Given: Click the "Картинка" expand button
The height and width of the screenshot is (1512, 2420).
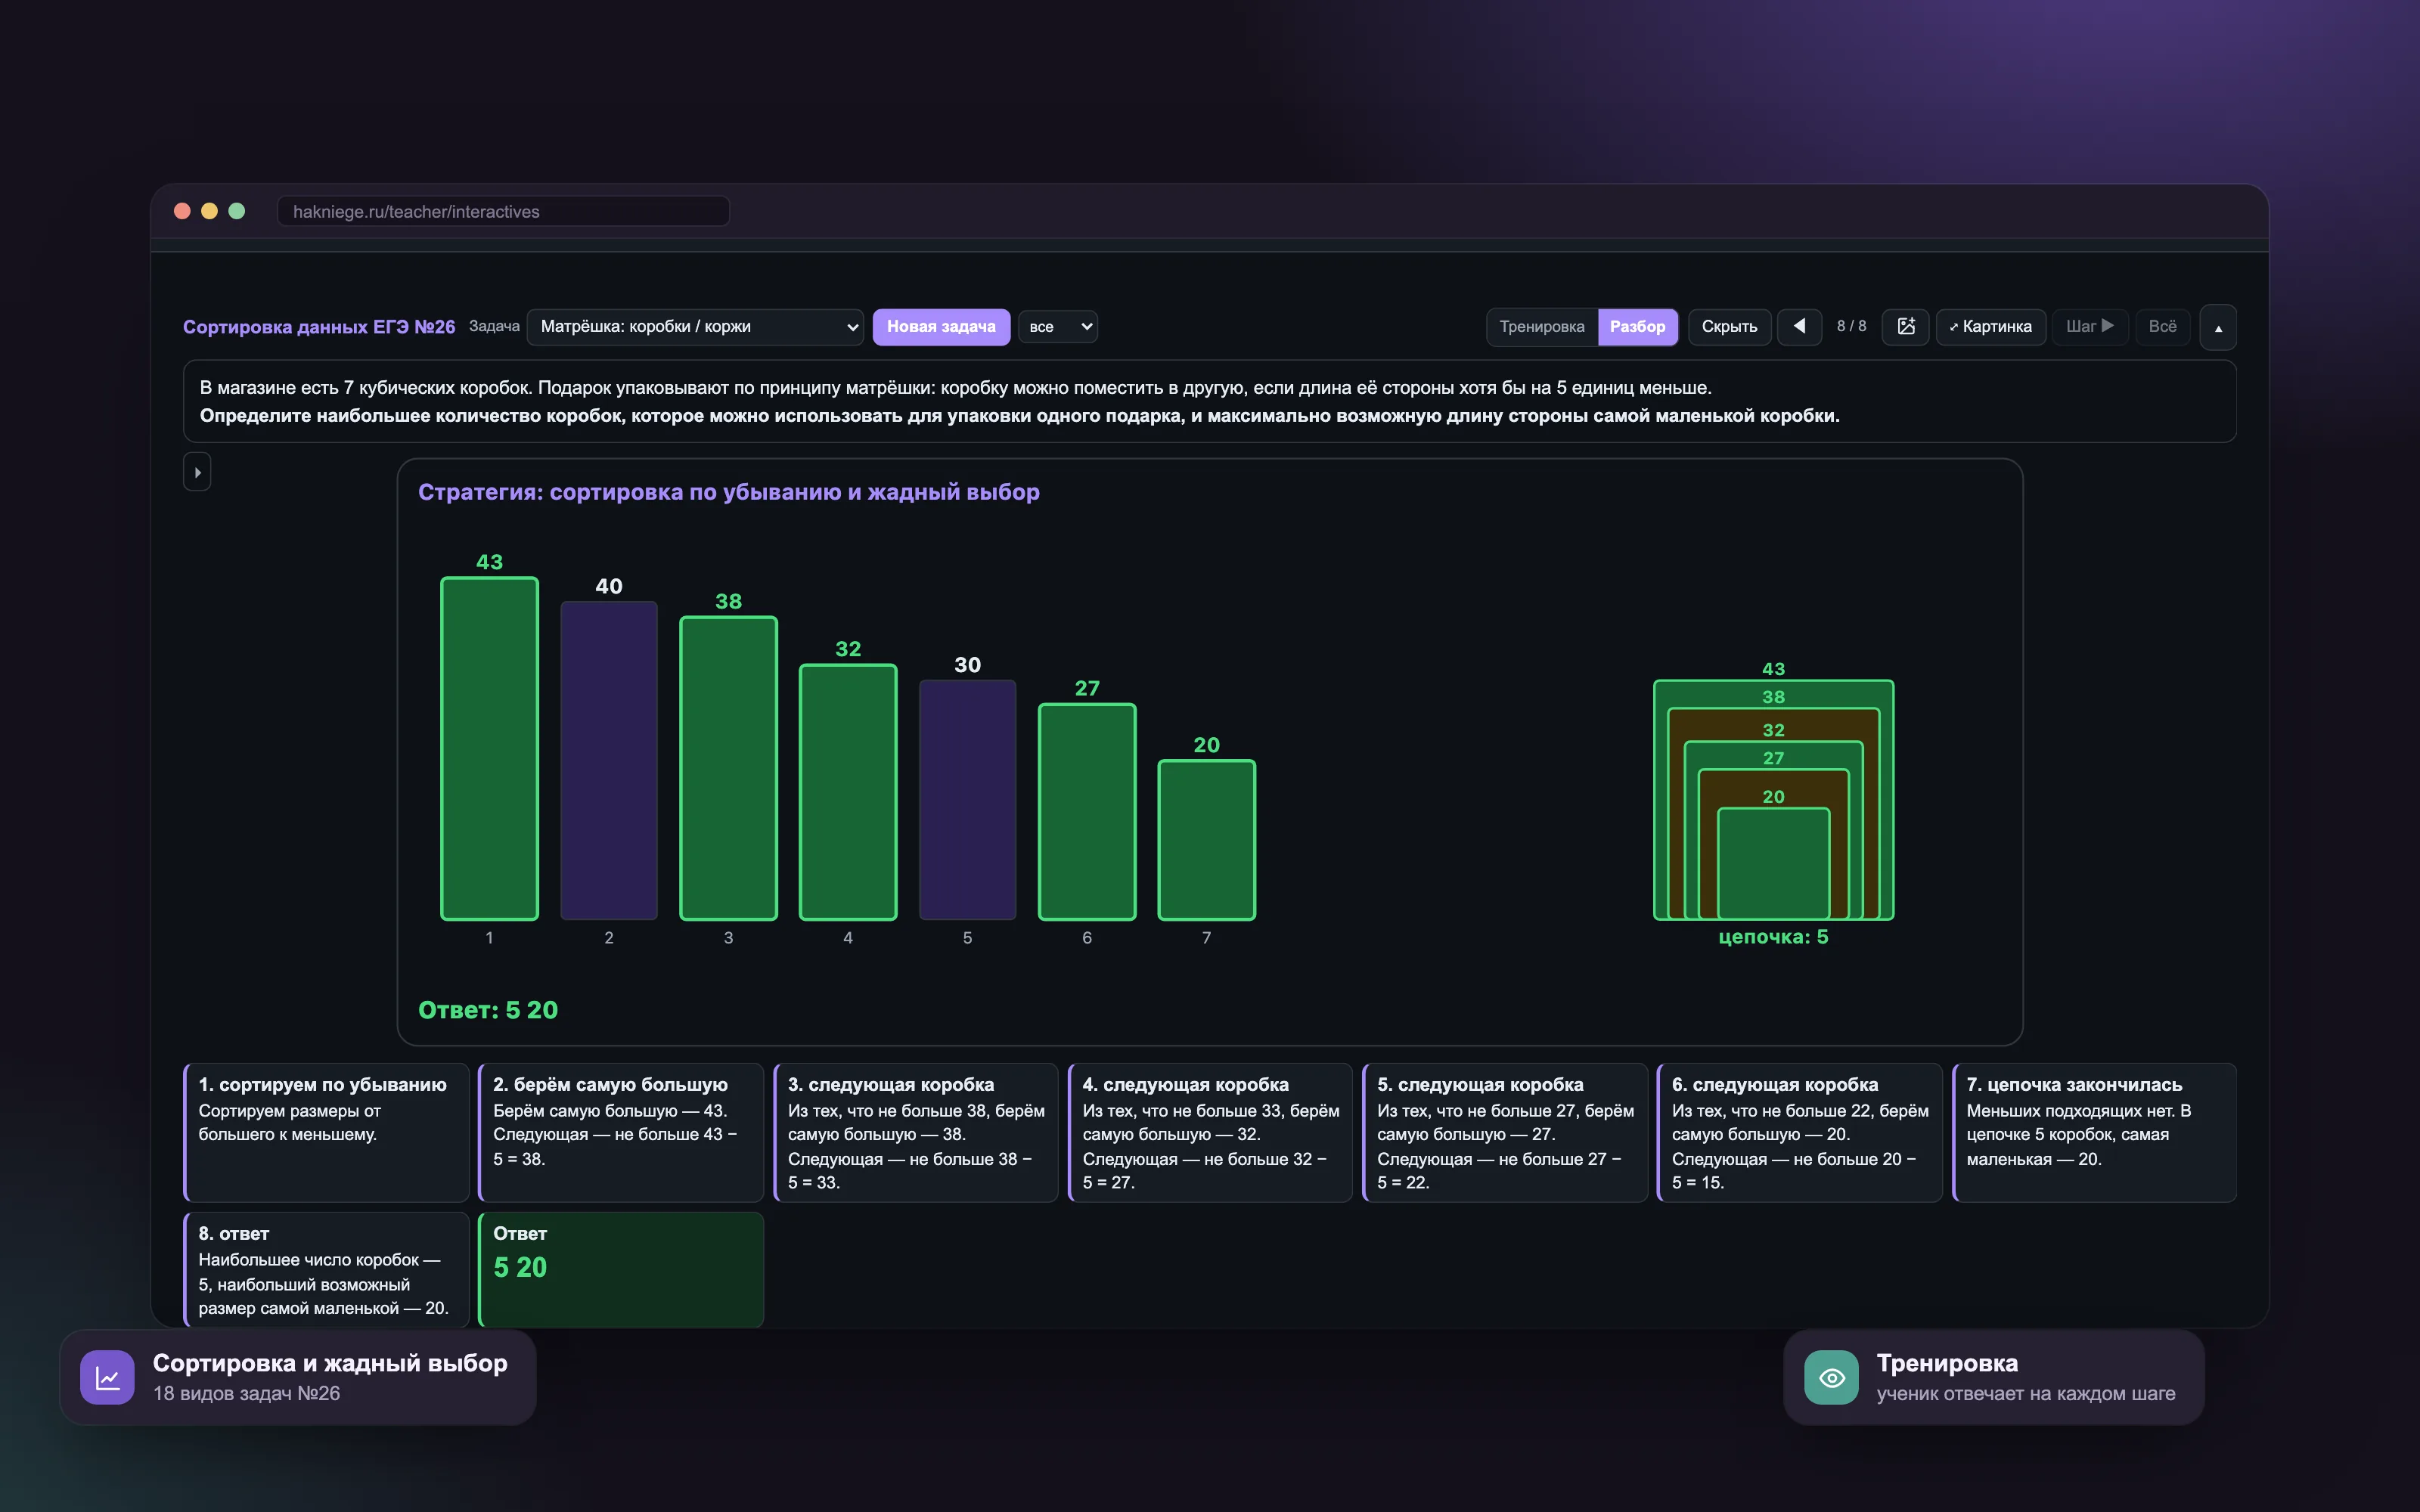Looking at the screenshot, I should (x=1990, y=327).
